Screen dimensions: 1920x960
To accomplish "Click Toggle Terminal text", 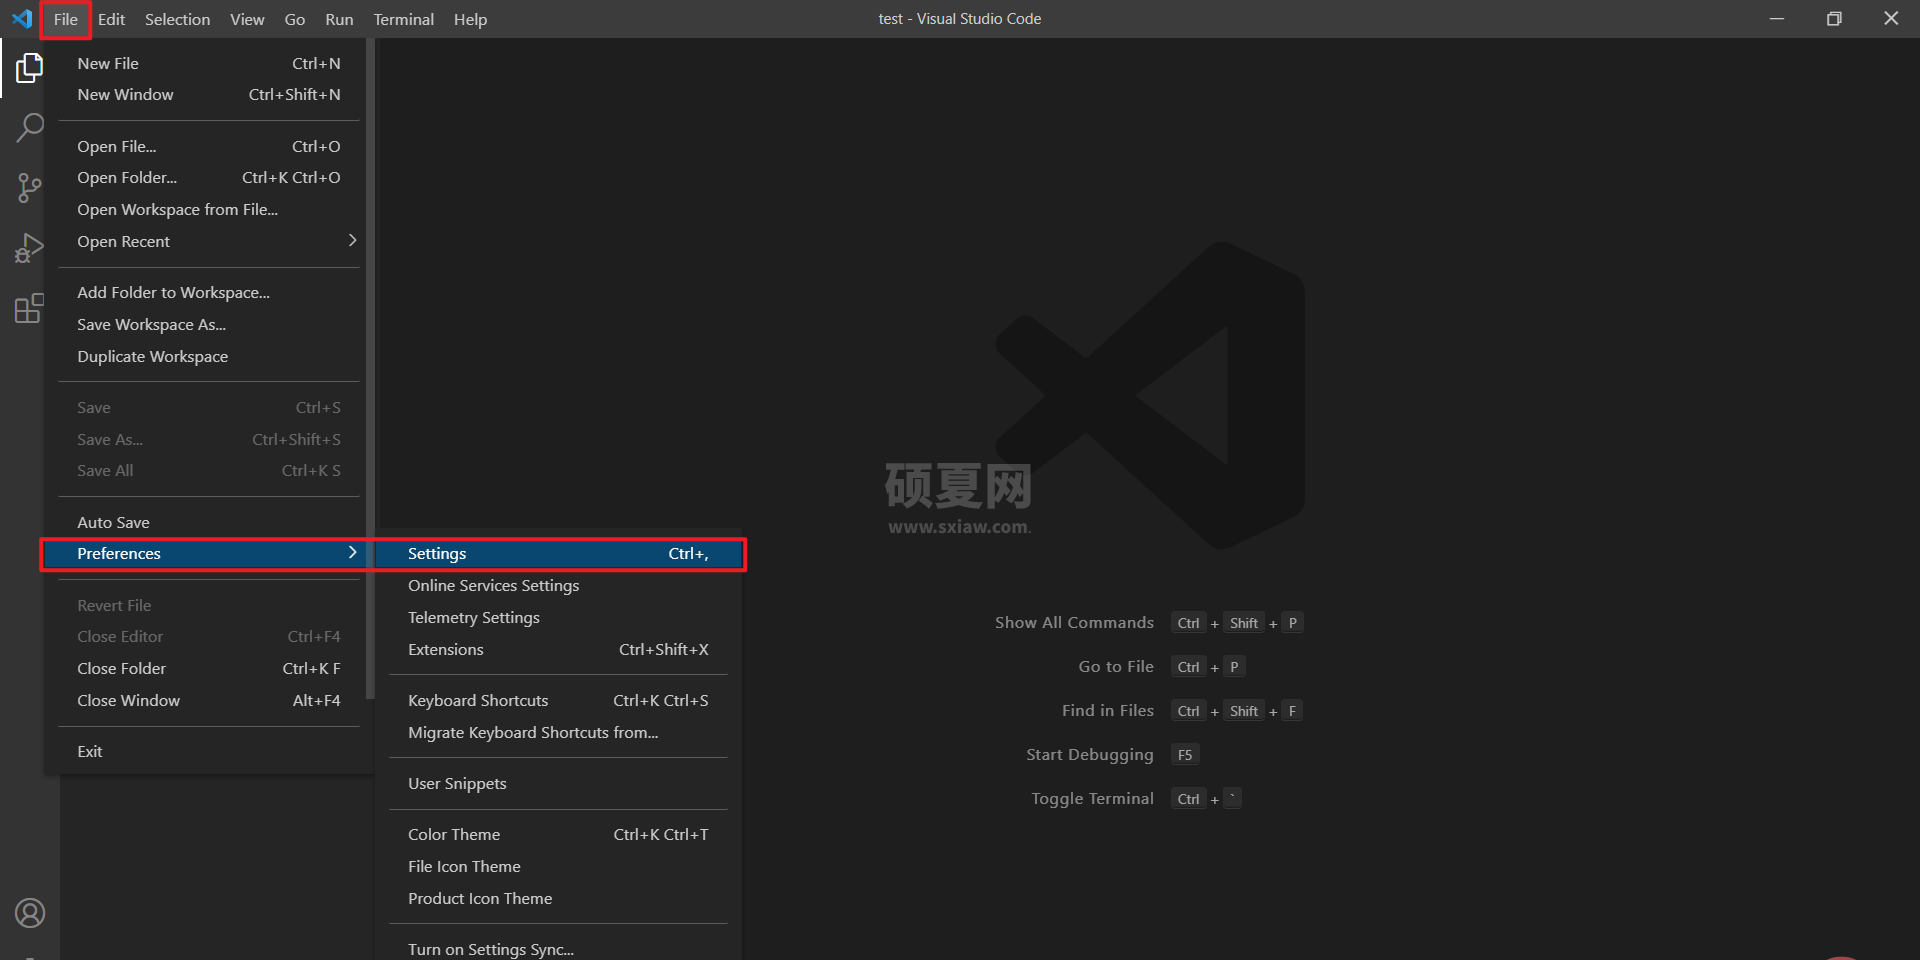I will (1093, 798).
